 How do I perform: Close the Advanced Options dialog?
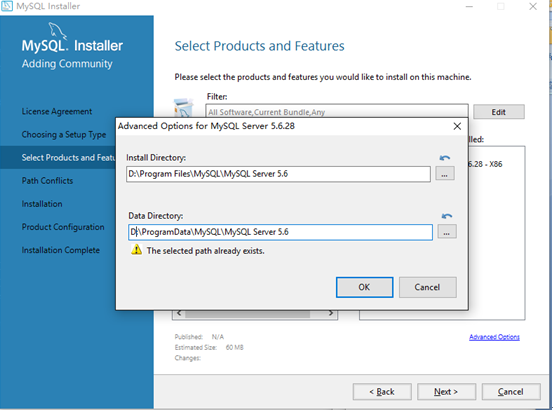(457, 126)
